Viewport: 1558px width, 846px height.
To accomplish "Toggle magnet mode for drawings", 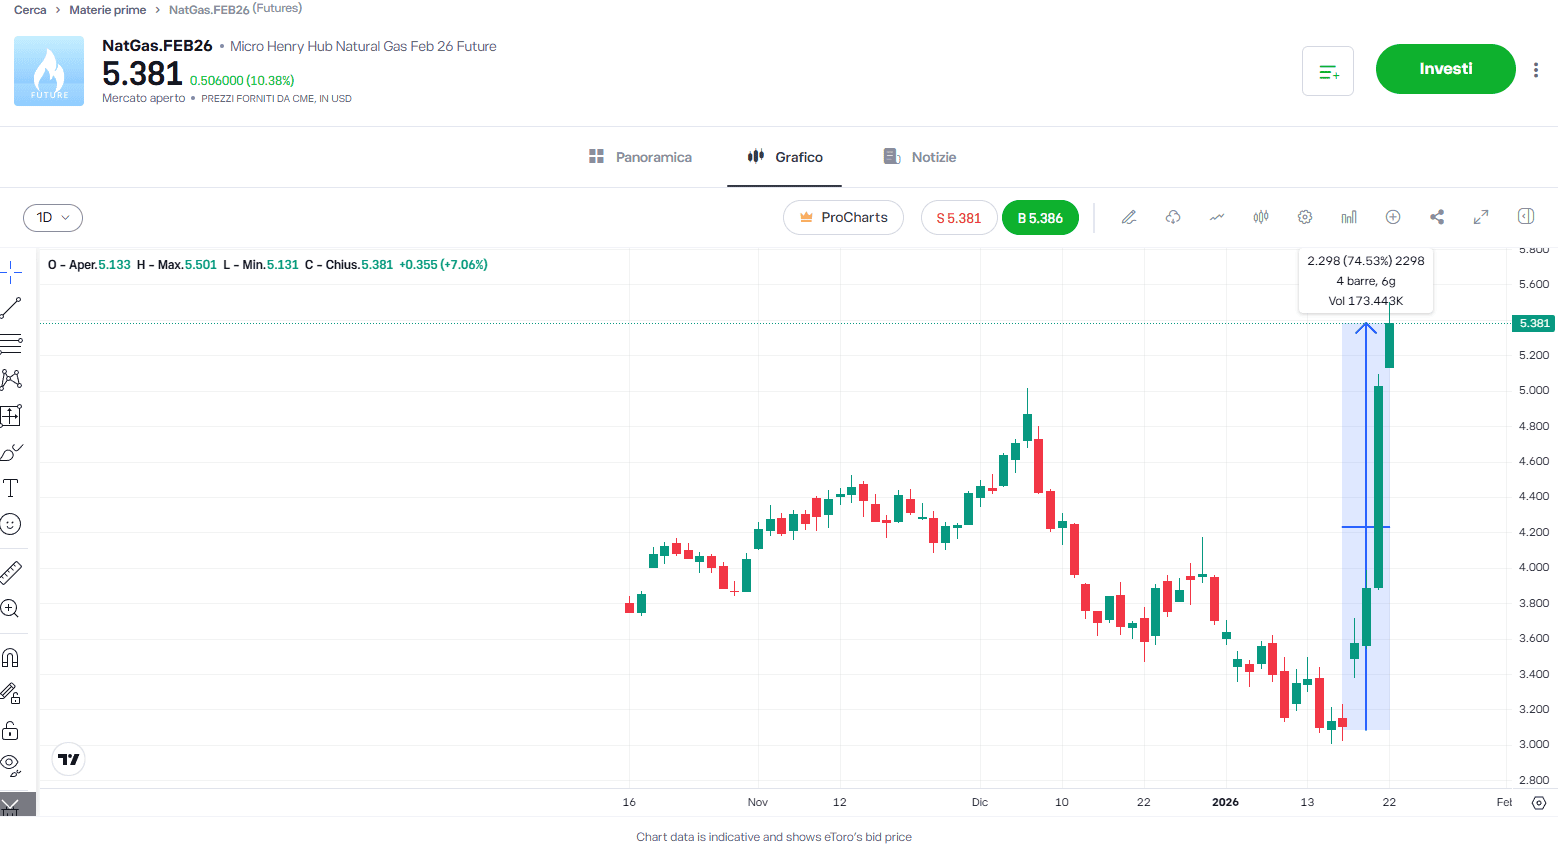I will pyautogui.click(x=11, y=658).
